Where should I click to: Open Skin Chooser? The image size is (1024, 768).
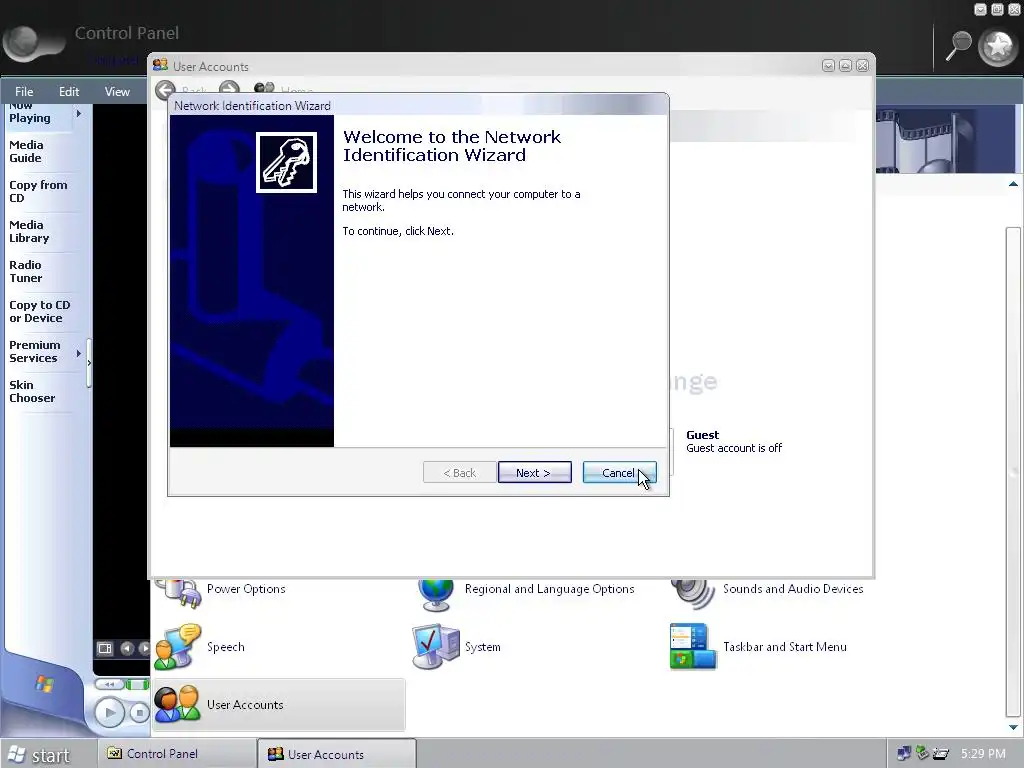tap(32, 391)
